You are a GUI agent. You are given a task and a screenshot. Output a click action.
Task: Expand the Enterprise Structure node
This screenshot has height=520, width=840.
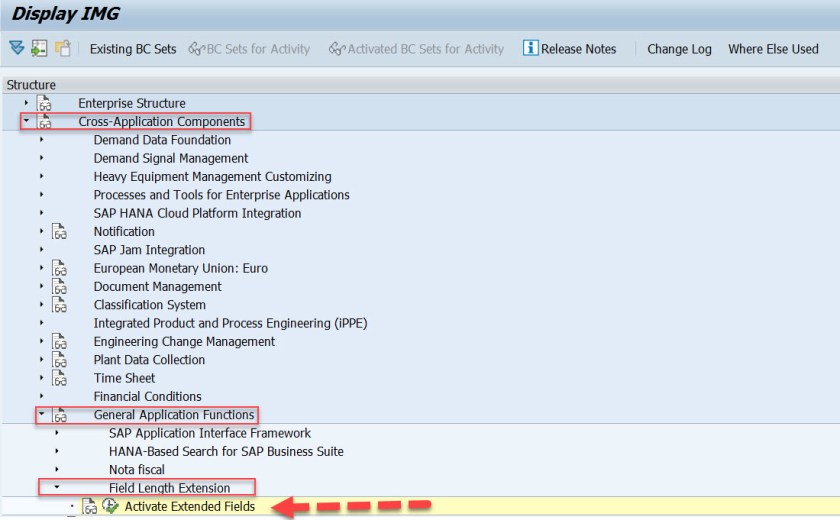coord(26,102)
